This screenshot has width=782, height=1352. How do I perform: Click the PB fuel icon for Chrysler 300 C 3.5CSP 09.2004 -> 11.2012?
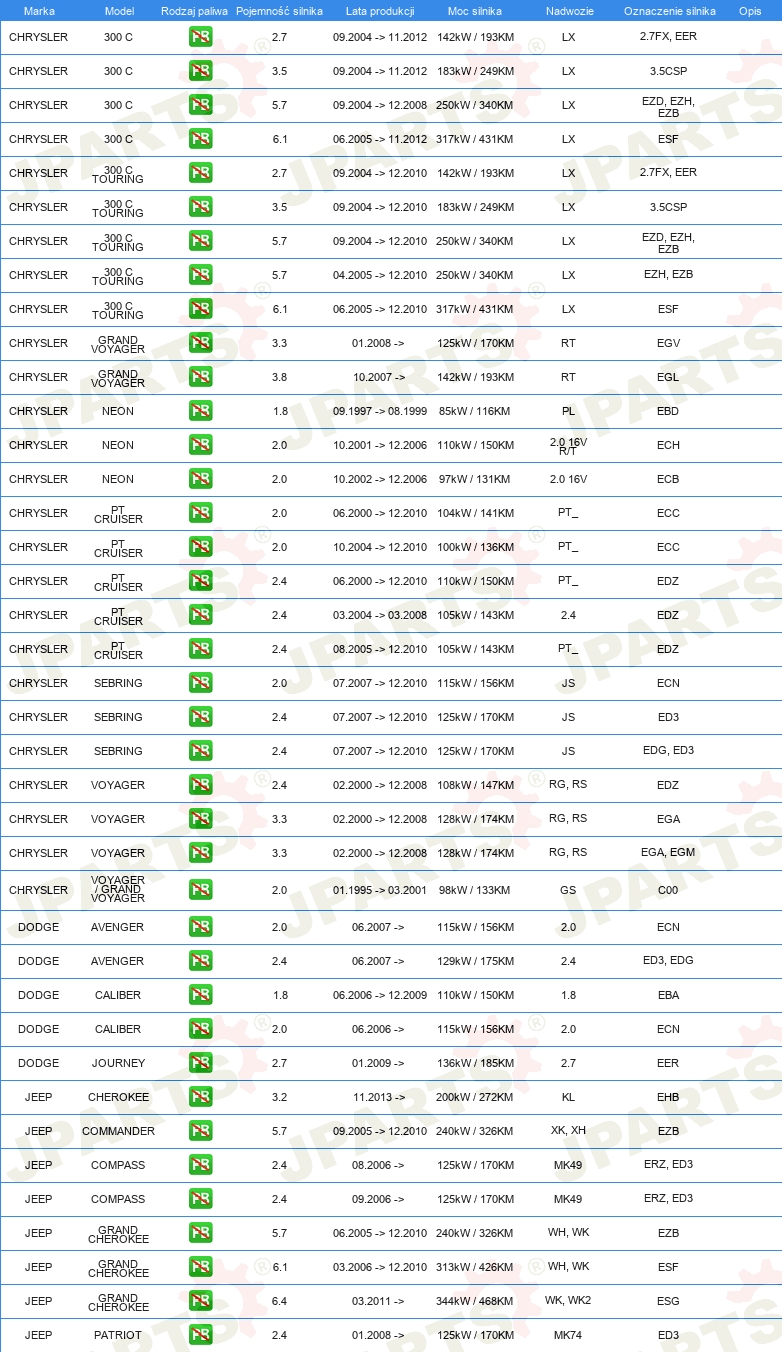[x=200, y=71]
